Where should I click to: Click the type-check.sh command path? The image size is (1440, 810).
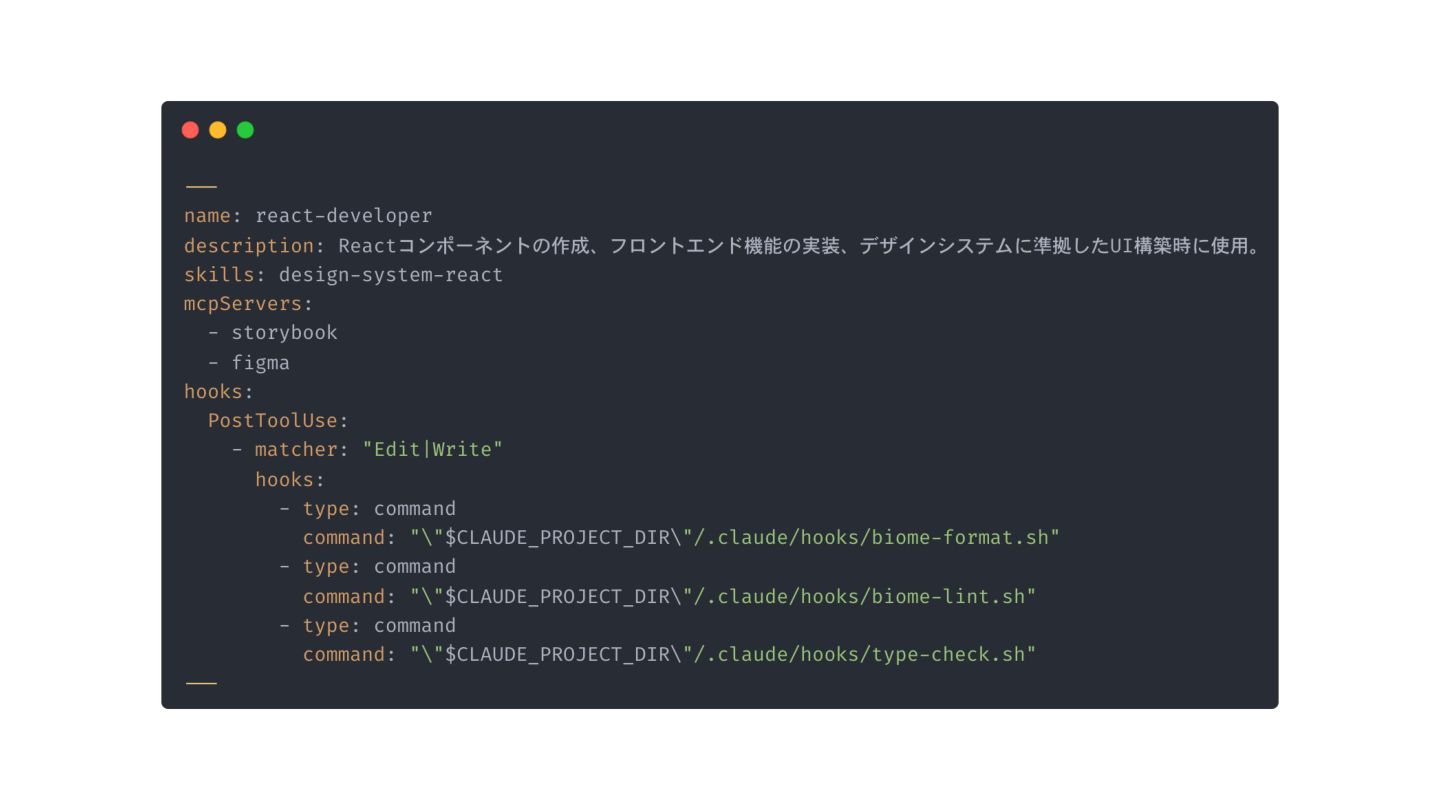(x=722, y=655)
